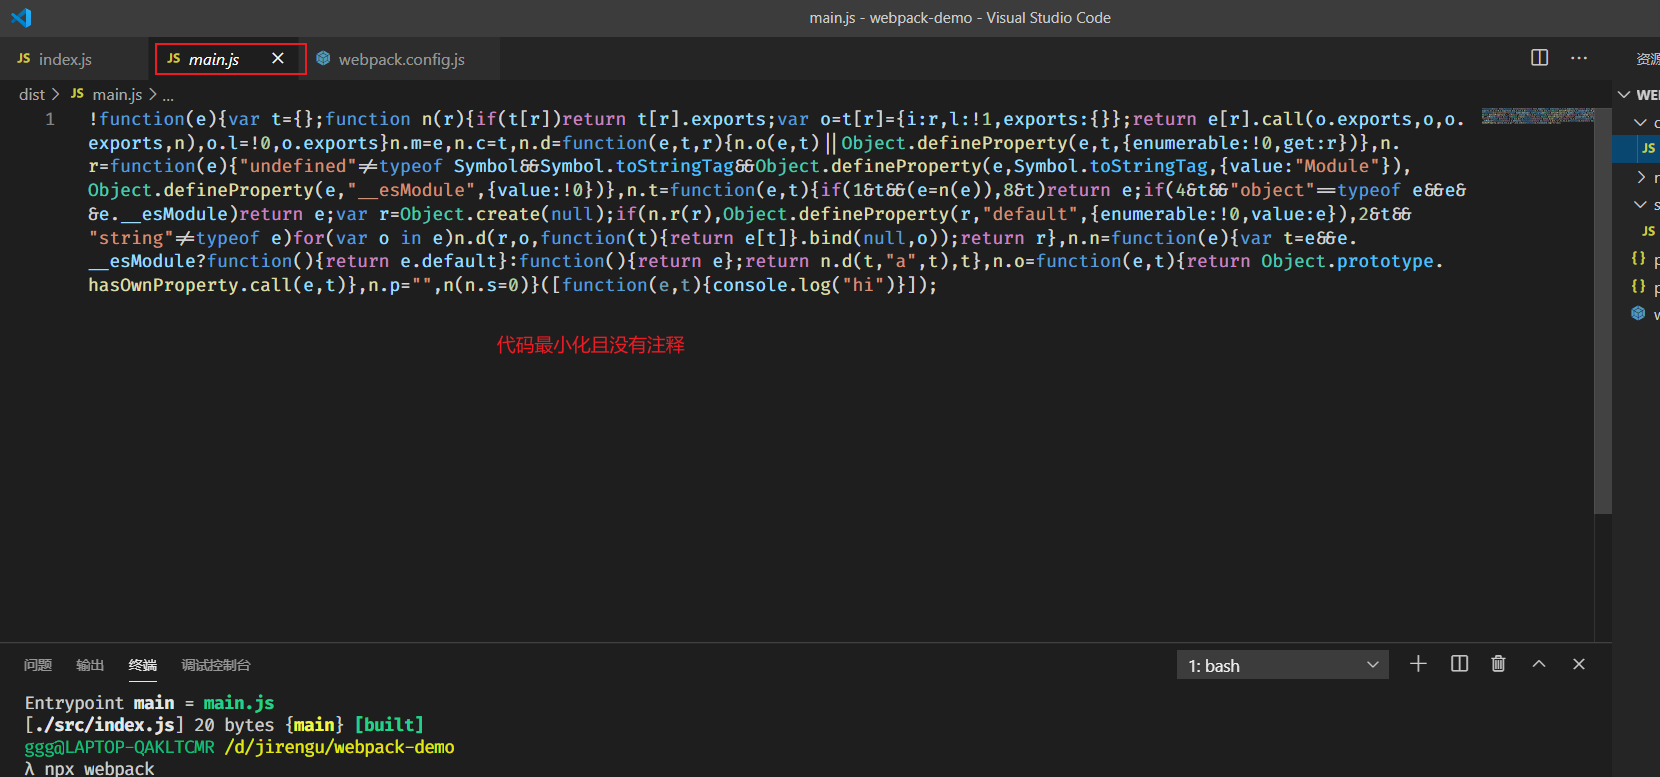
Task: Select the 终端 (Terminal) panel tab
Action: tap(143, 665)
